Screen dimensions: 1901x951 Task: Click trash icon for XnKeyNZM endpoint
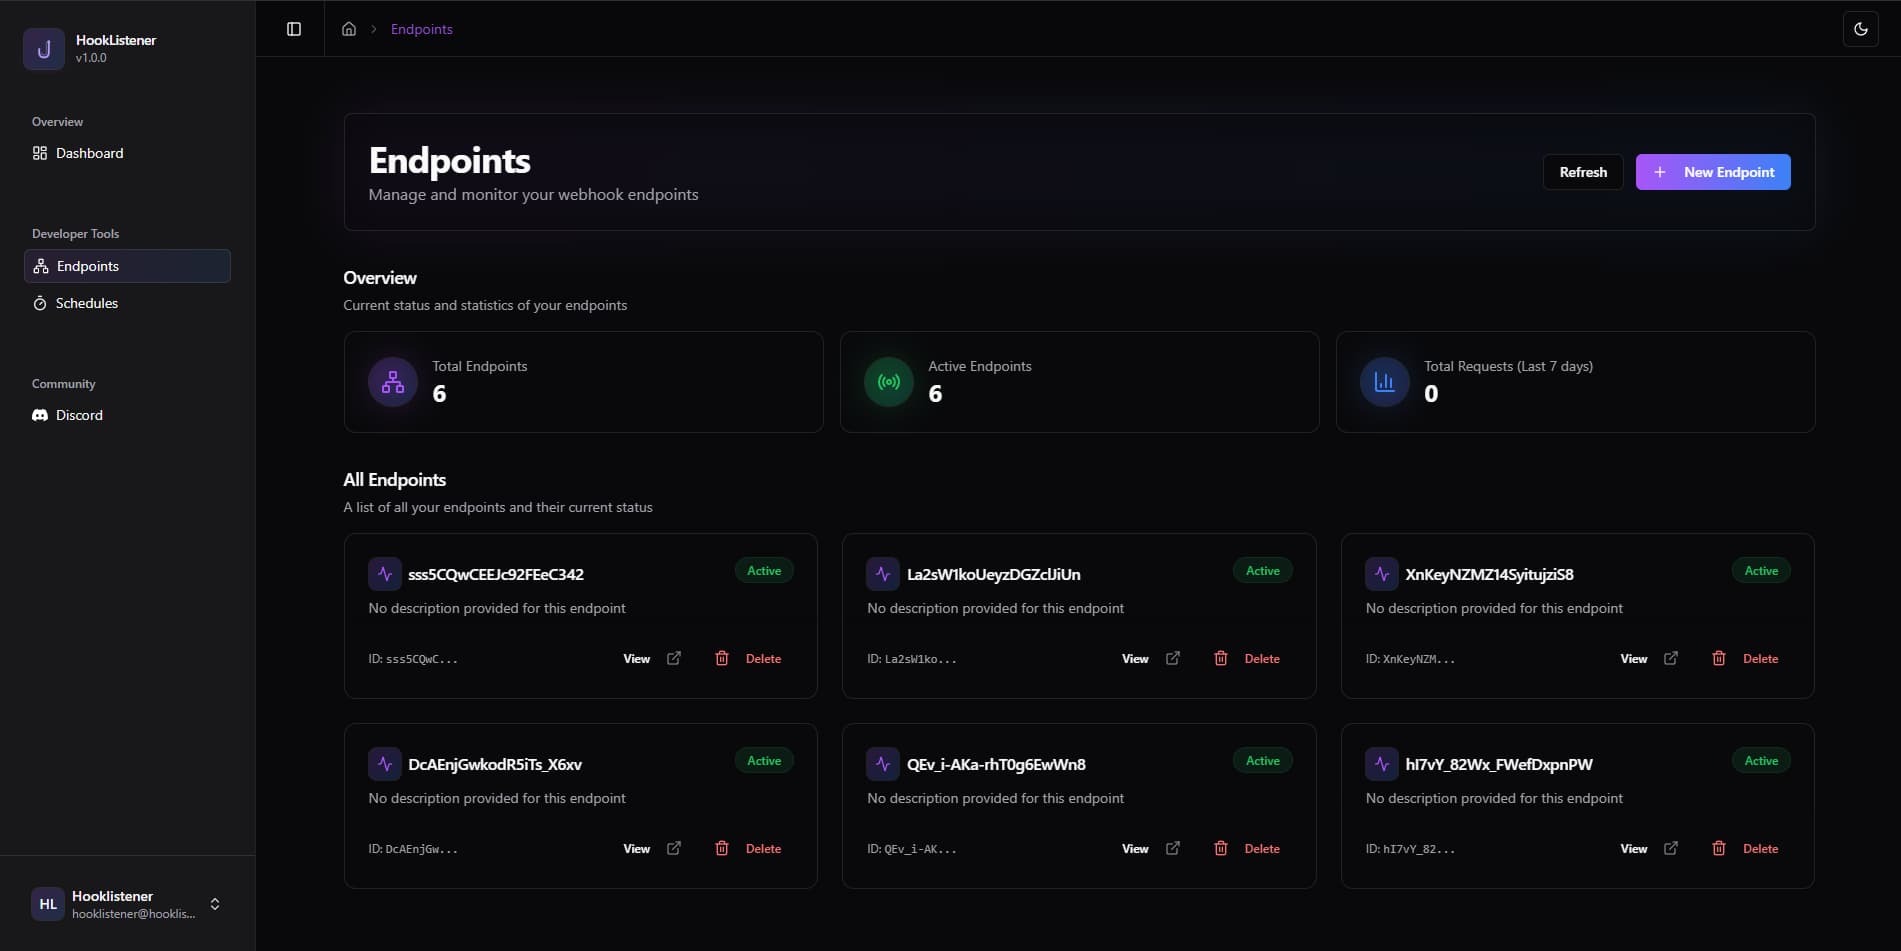point(1719,658)
